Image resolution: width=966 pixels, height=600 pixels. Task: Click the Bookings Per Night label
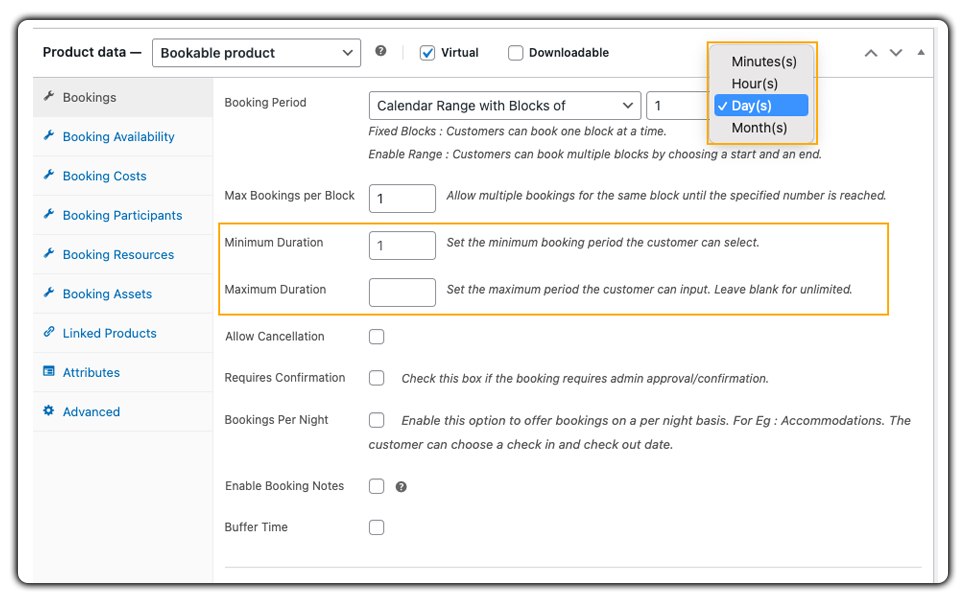click(276, 420)
